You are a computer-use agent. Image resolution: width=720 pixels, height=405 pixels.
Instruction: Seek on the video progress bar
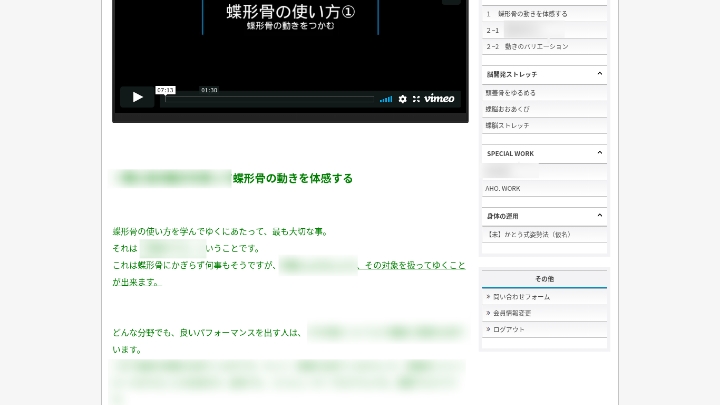click(x=270, y=99)
